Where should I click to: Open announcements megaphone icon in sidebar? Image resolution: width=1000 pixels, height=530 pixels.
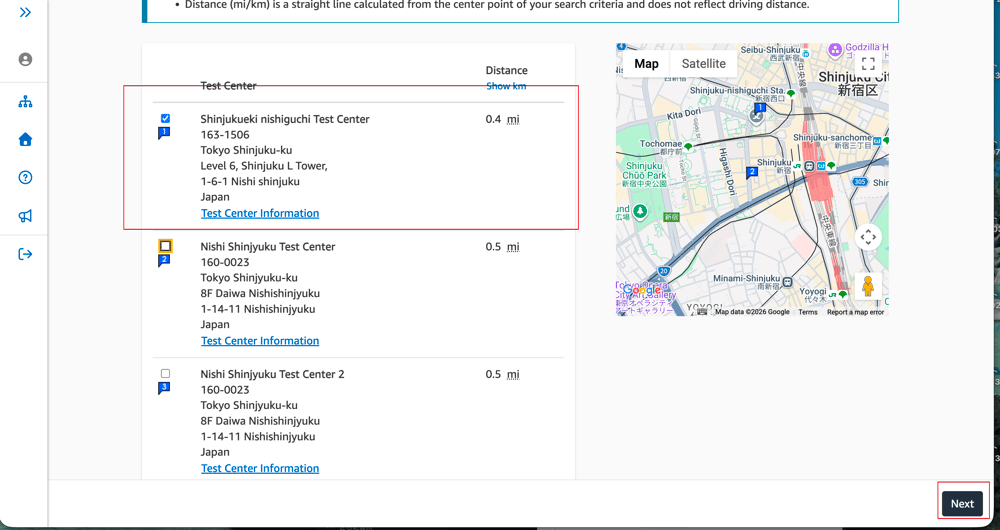[x=26, y=216]
